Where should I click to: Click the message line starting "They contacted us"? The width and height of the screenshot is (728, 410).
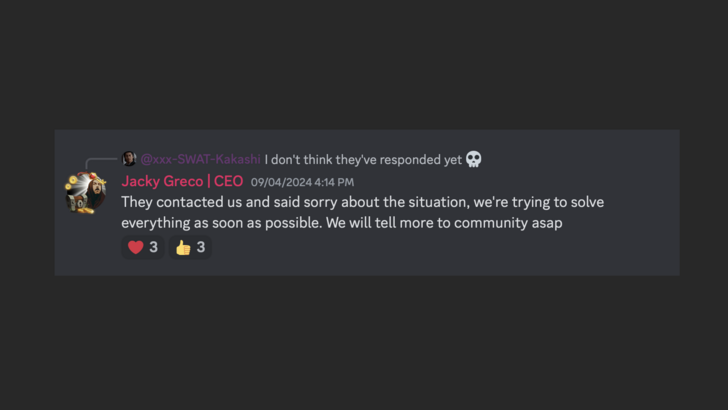pyautogui.click(x=362, y=202)
